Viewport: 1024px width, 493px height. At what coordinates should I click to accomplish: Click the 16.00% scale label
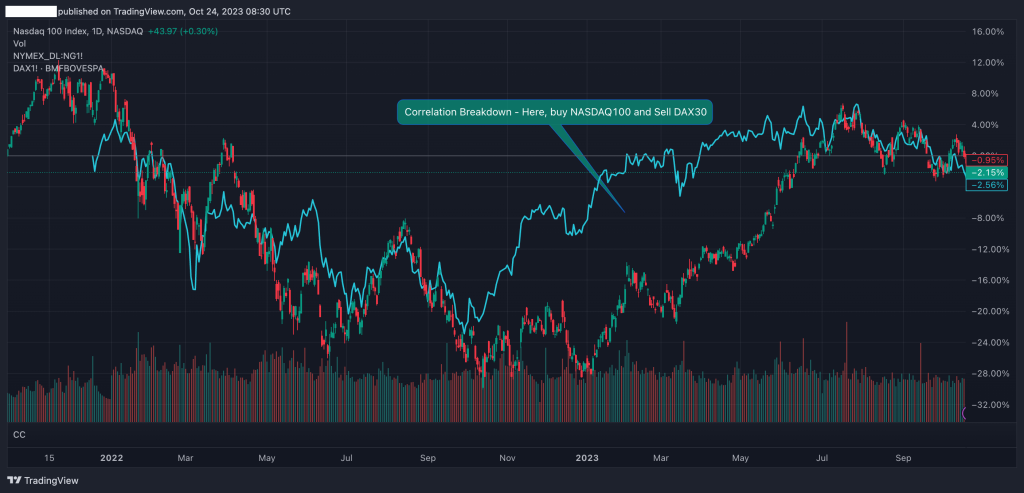click(x=986, y=31)
